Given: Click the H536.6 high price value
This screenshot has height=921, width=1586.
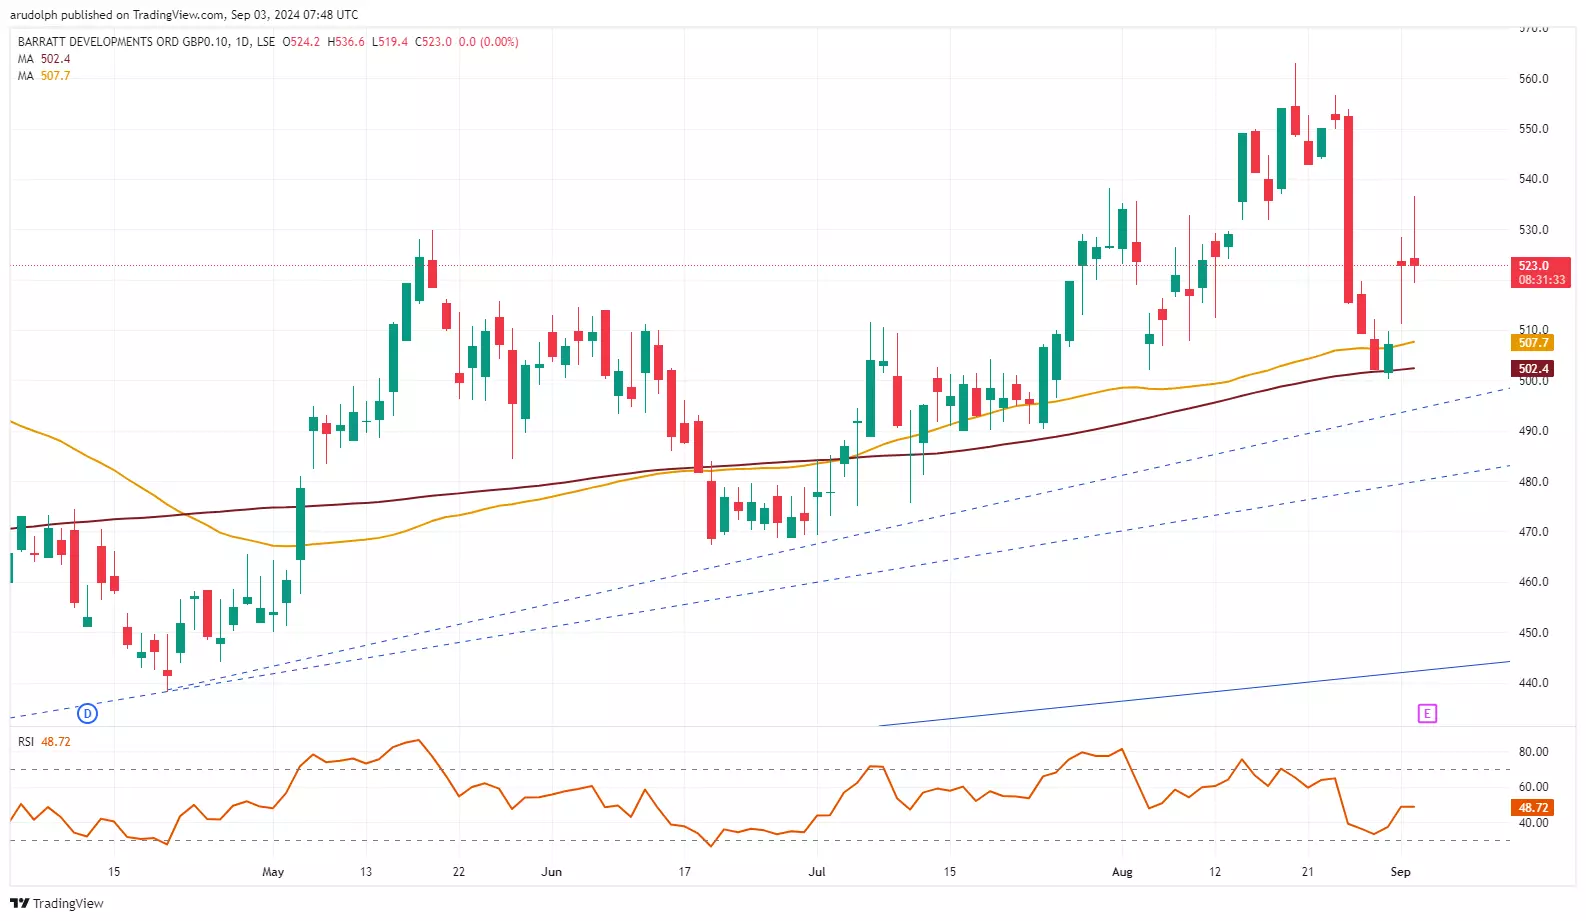Looking at the screenshot, I should coord(346,42).
